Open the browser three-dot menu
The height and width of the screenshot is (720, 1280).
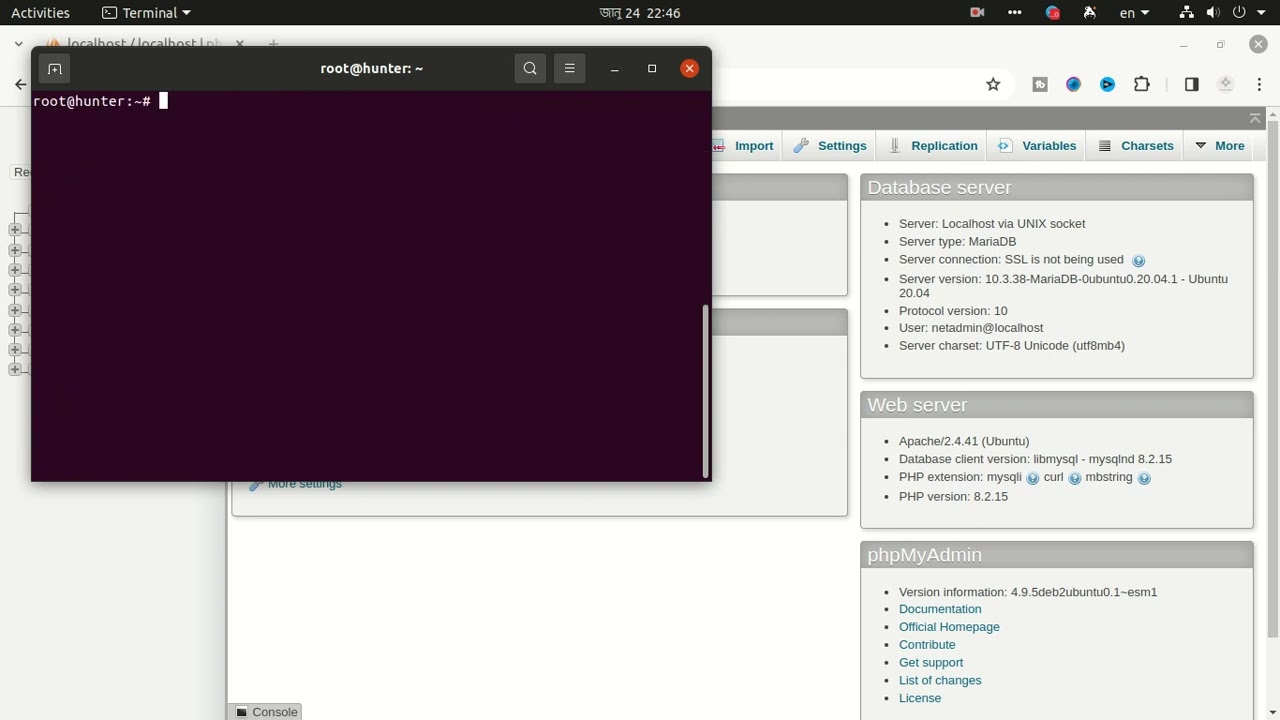coord(1260,85)
